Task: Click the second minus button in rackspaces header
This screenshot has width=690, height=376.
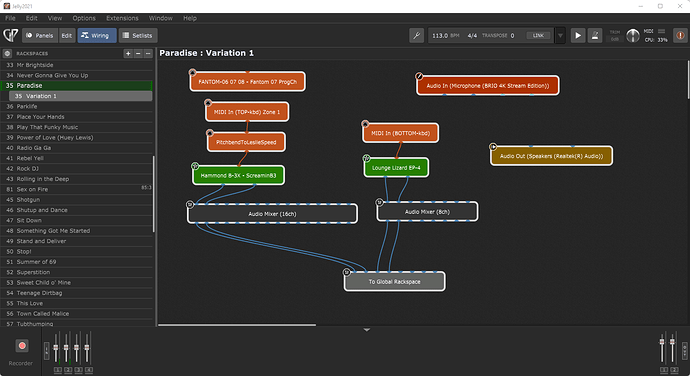Action: (x=148, y=53)
